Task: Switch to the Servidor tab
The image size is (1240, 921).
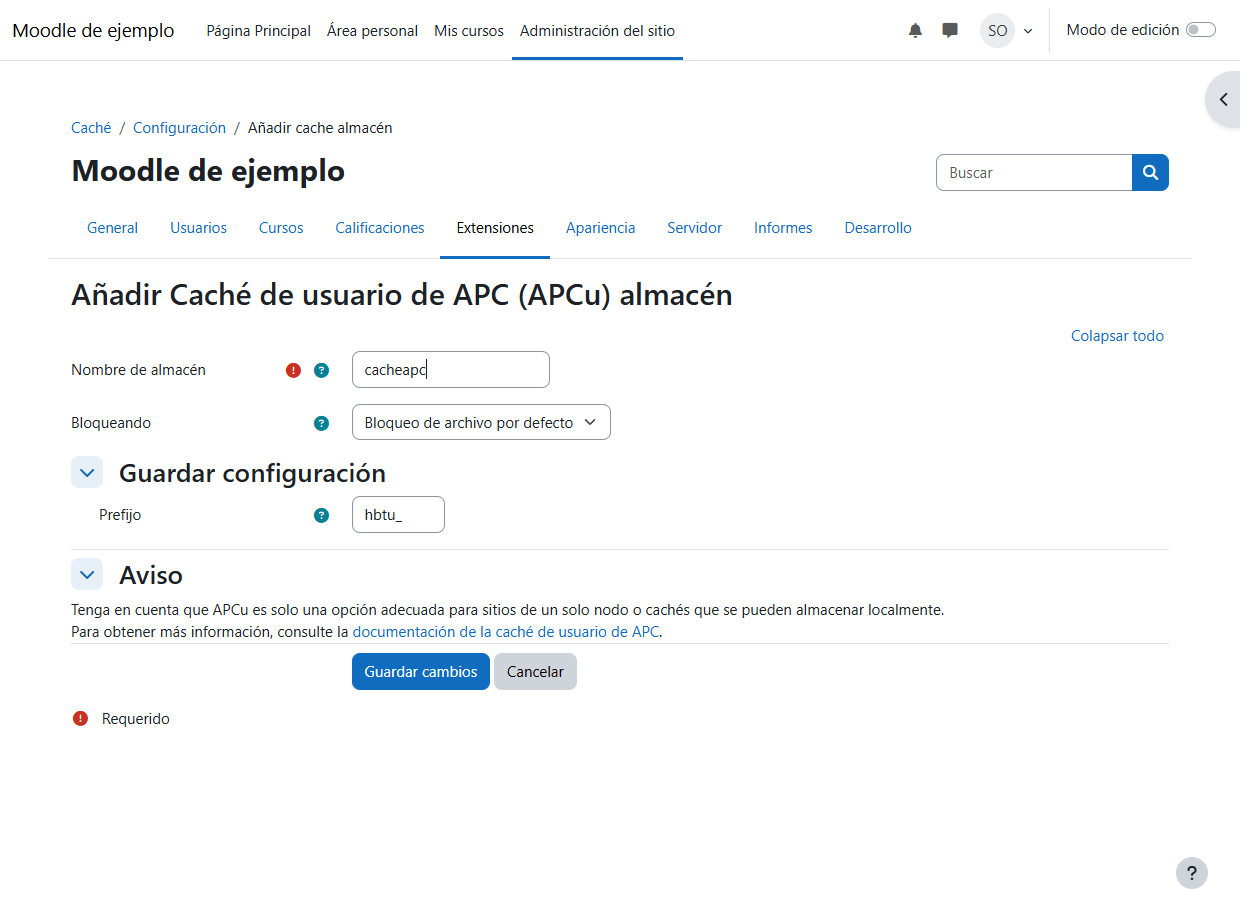Action: pos(694,228)
